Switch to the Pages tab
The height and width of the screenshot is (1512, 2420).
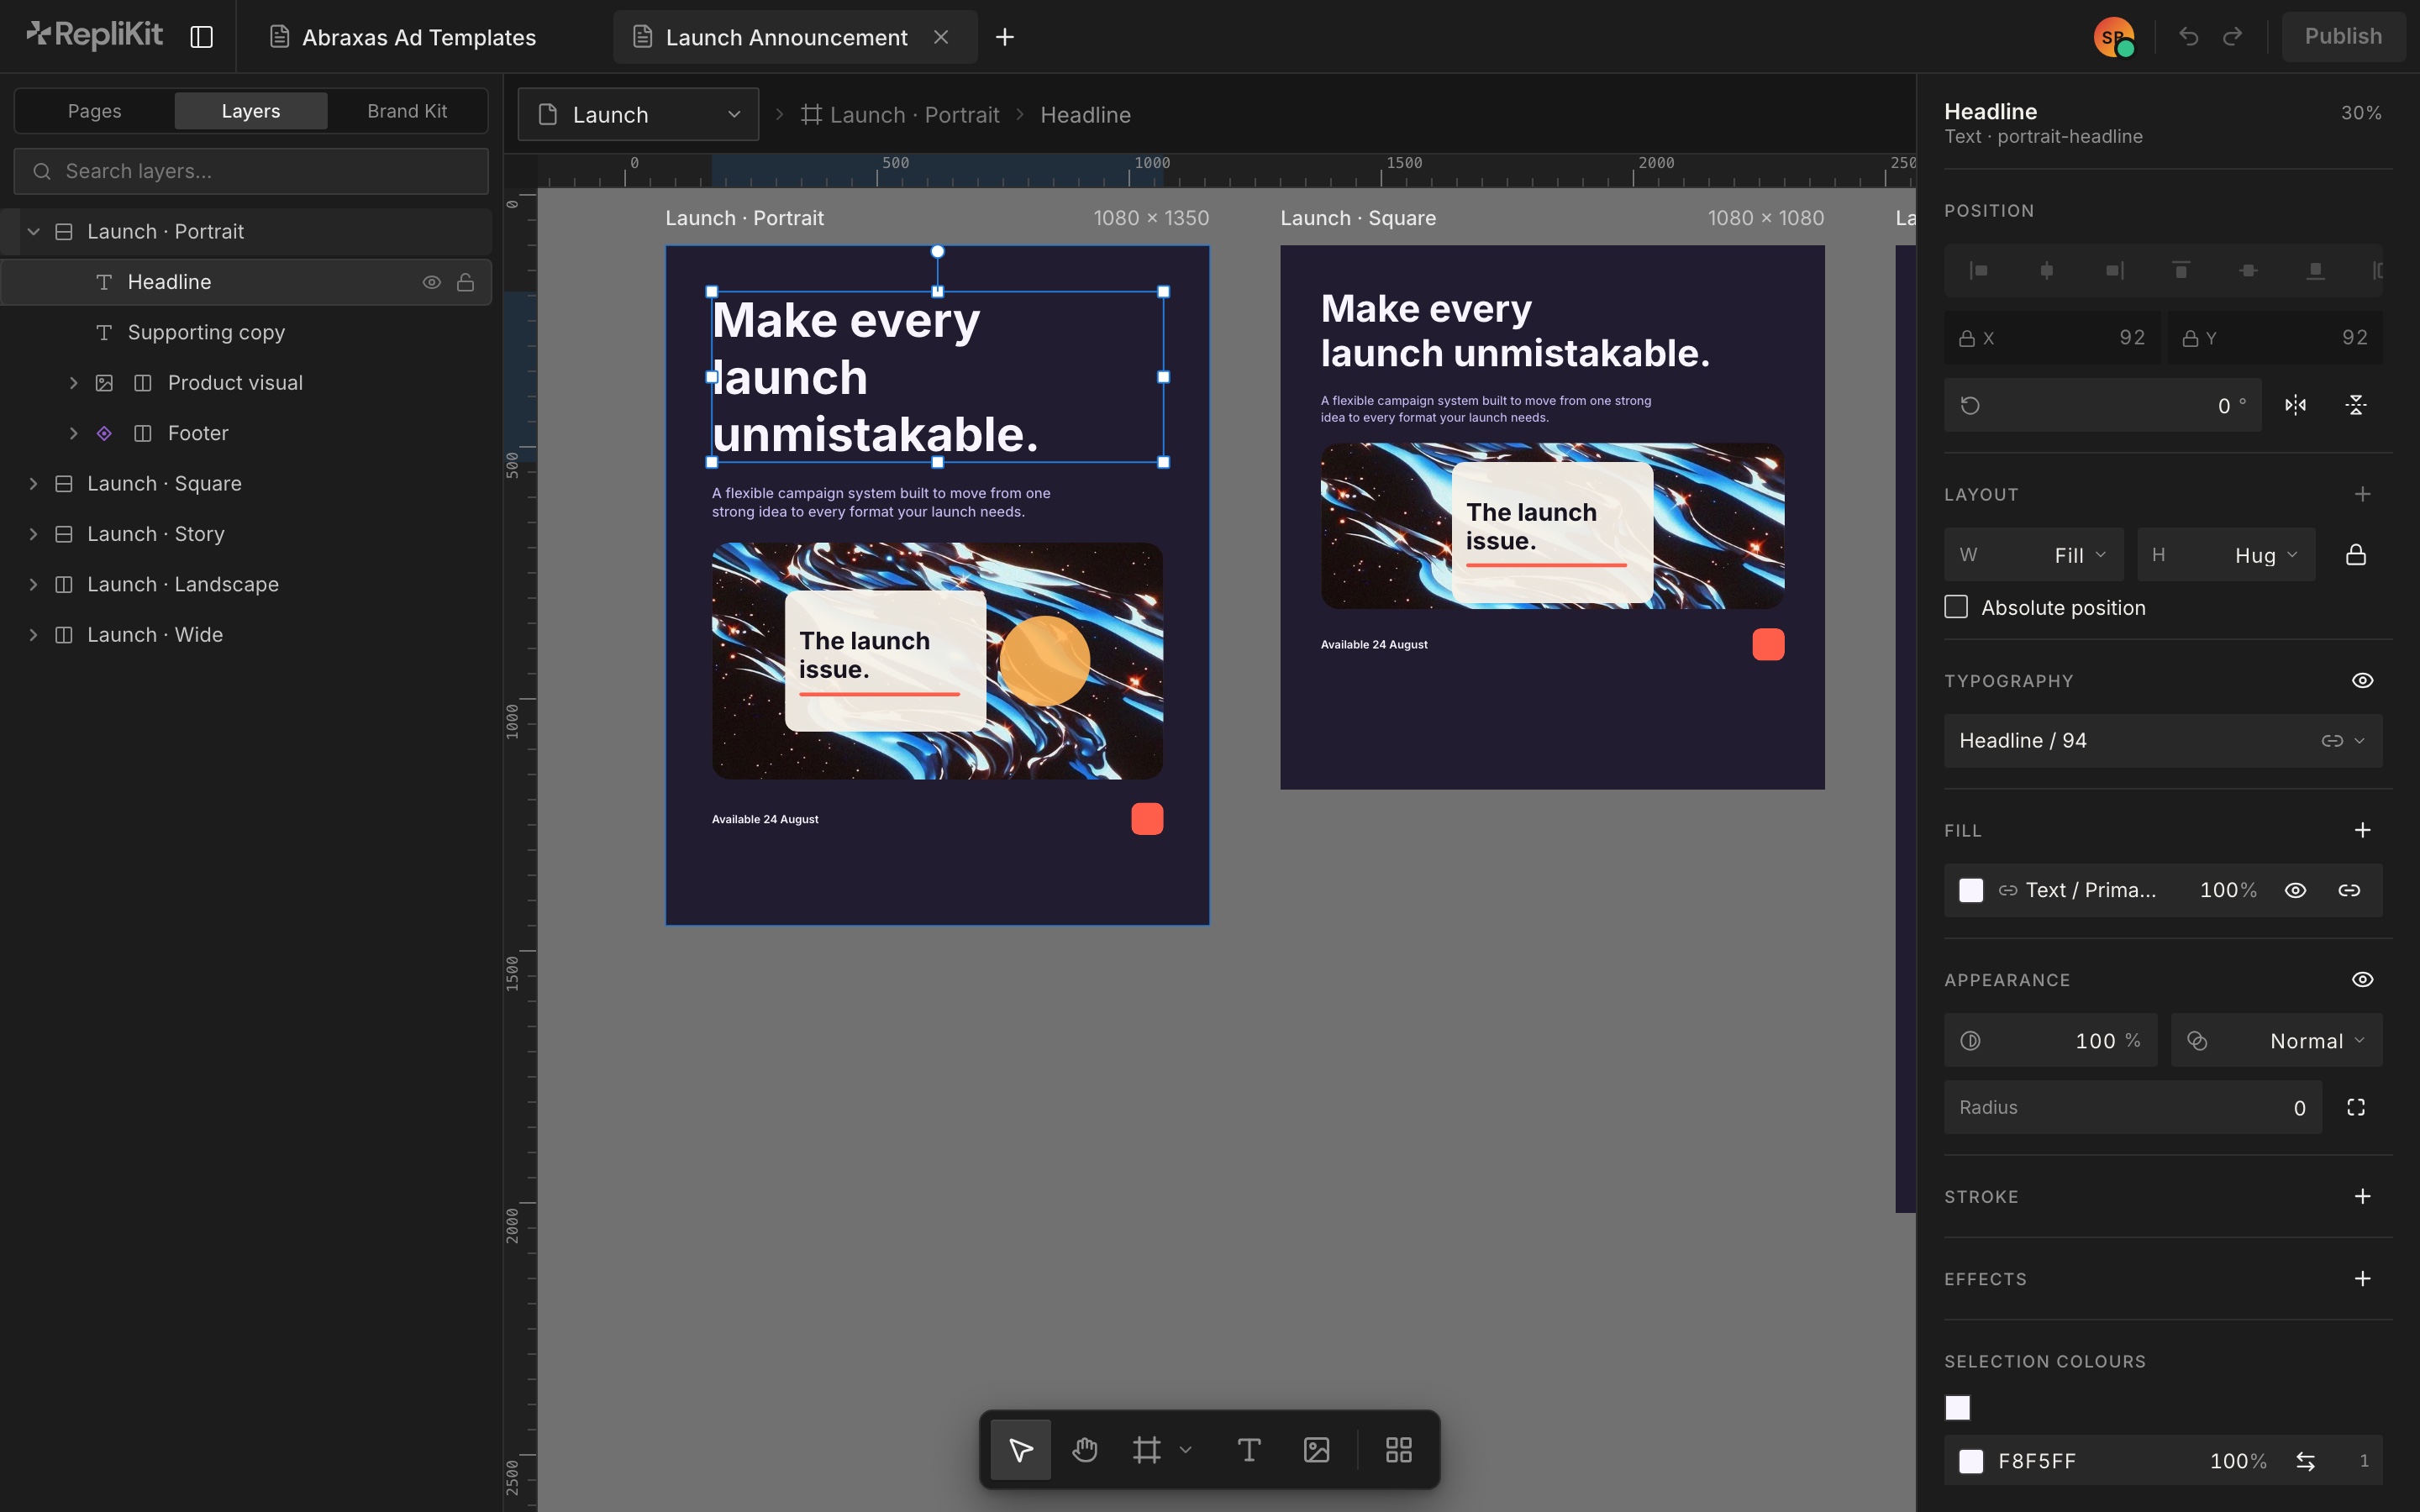pos(94,111)
